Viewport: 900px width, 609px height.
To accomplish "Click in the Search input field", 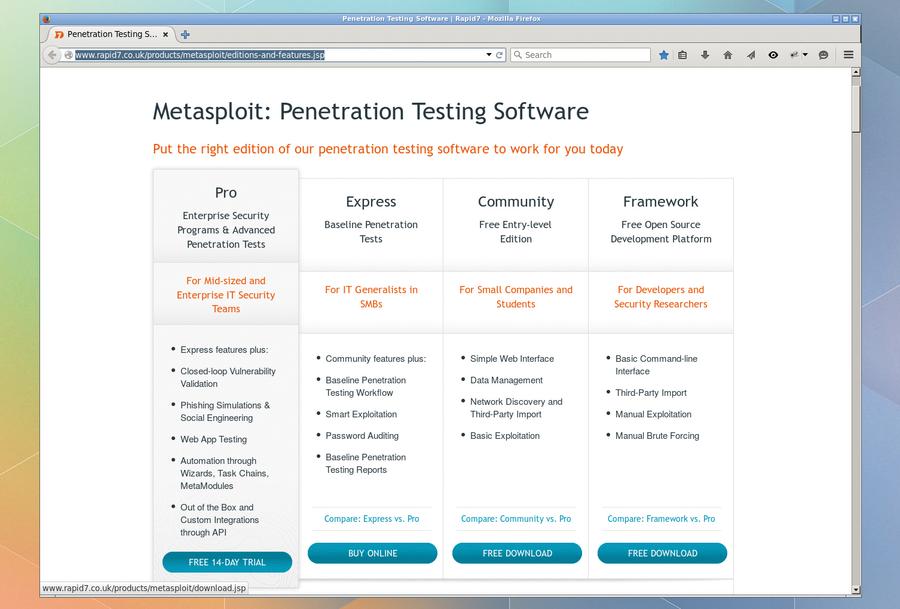I will tap(580, 55).
